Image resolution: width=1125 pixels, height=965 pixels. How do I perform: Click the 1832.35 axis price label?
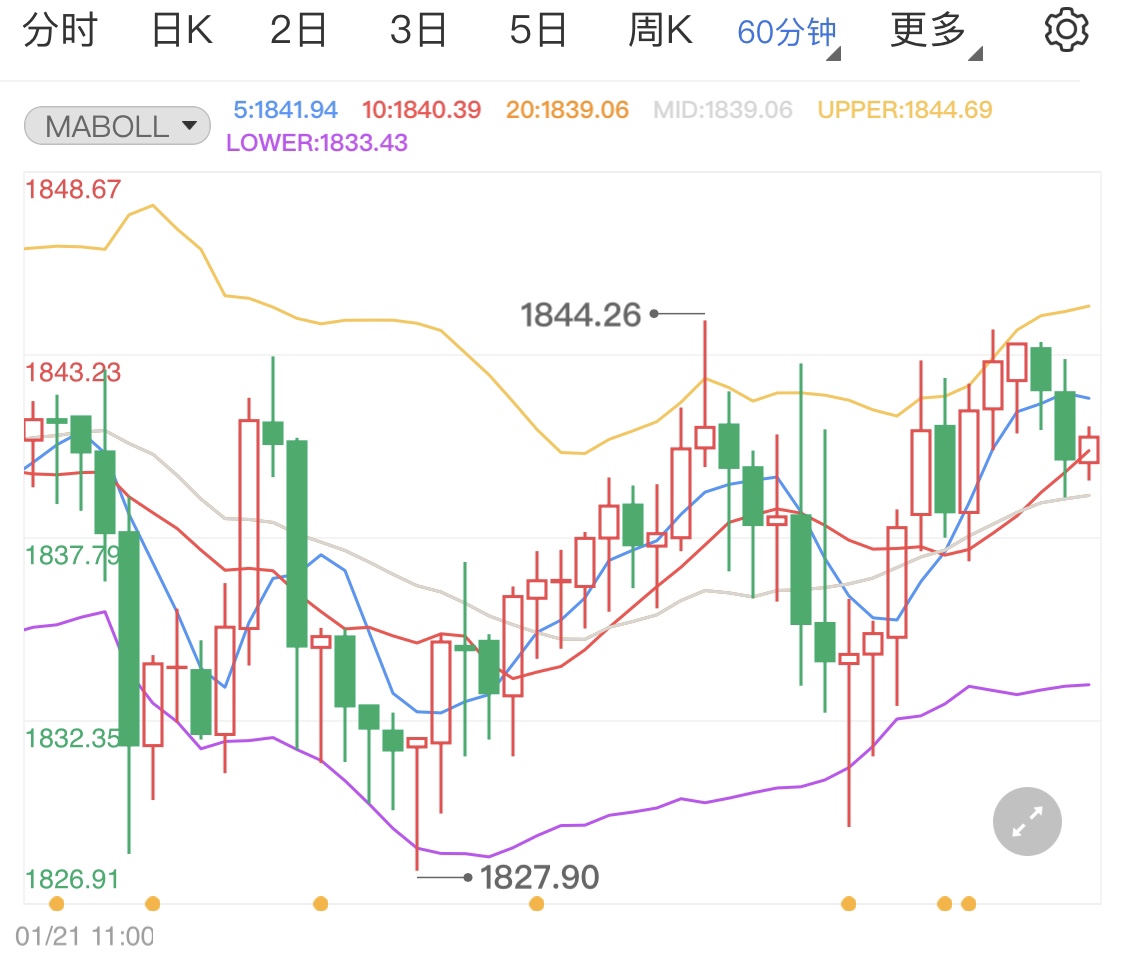pyautogui.click(x=73, y=738)
